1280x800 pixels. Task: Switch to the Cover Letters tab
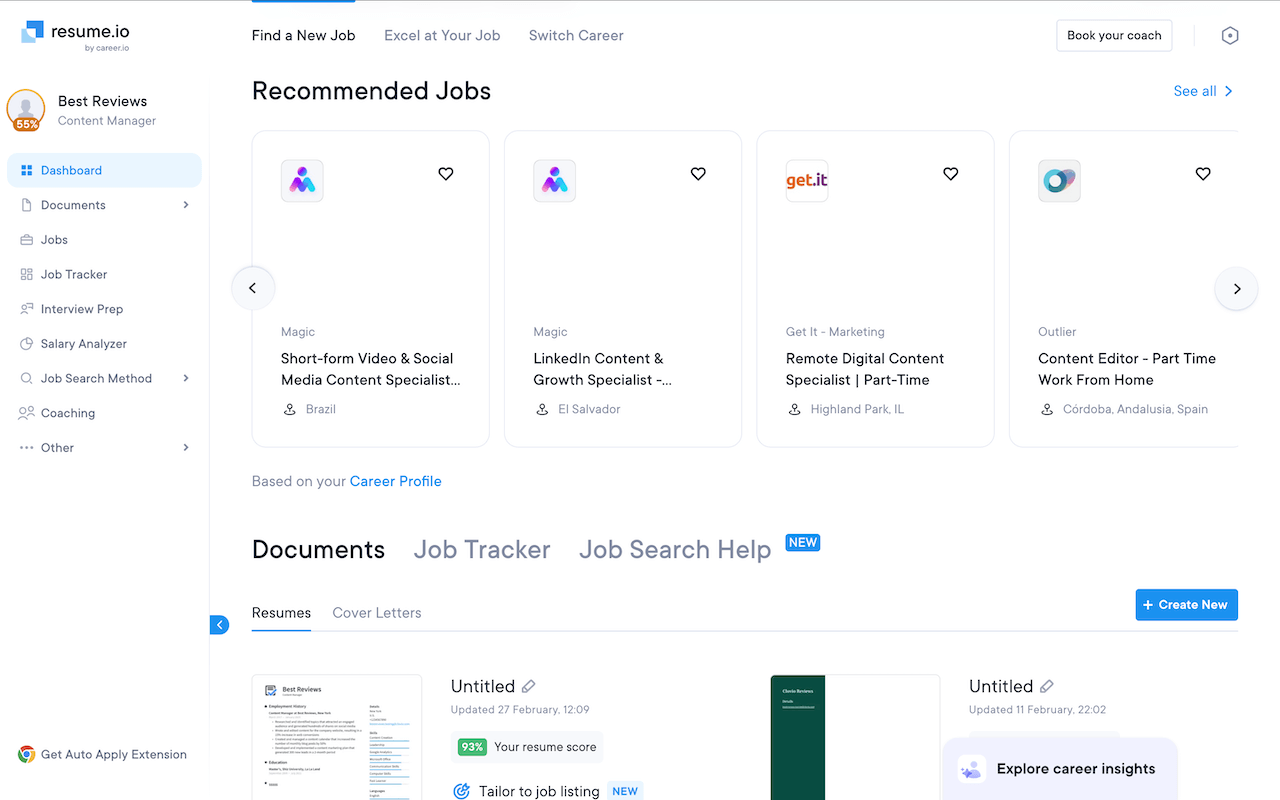(x=377, y=613)
